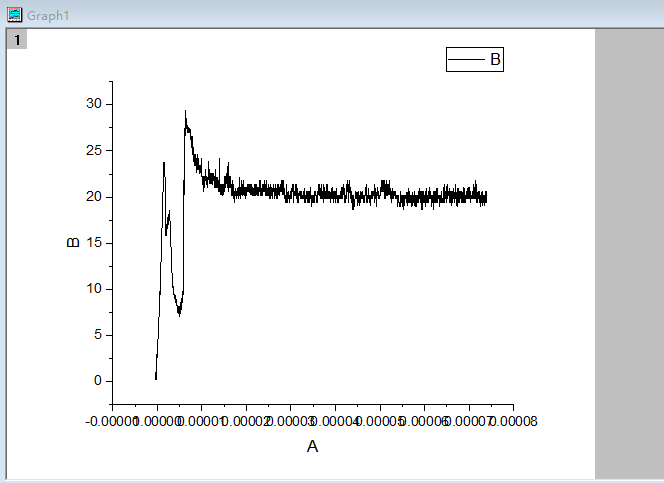The image size is (664, 483).
Task: Select the legend text B
Action: pyautogui.click(x=494, y=60)
